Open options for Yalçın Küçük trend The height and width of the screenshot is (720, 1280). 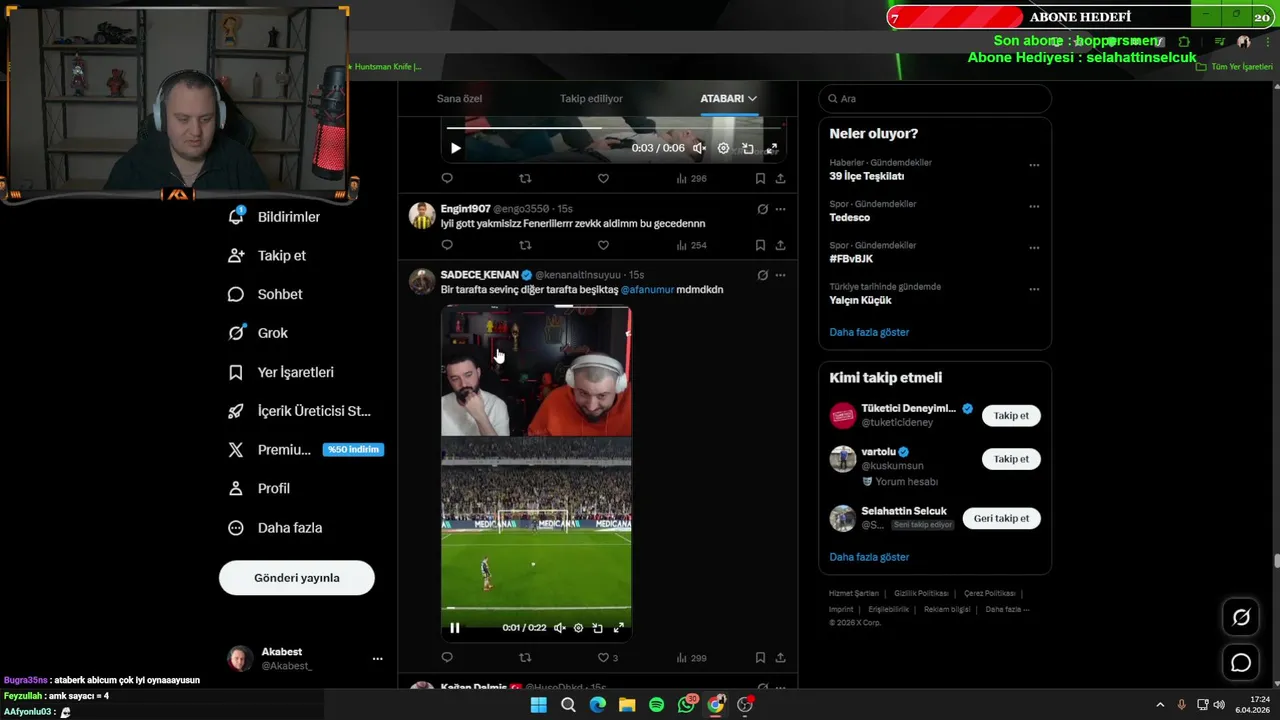1034,290
